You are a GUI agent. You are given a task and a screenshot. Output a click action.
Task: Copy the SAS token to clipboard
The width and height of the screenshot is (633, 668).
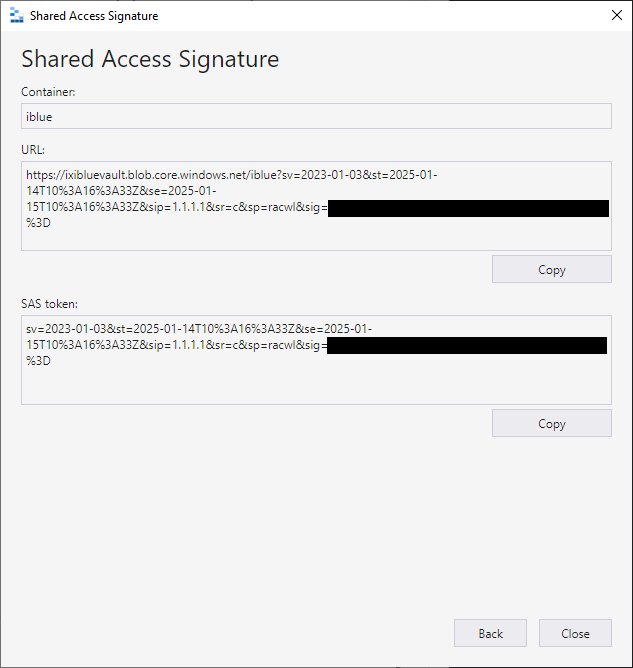[x=551, y=423]
